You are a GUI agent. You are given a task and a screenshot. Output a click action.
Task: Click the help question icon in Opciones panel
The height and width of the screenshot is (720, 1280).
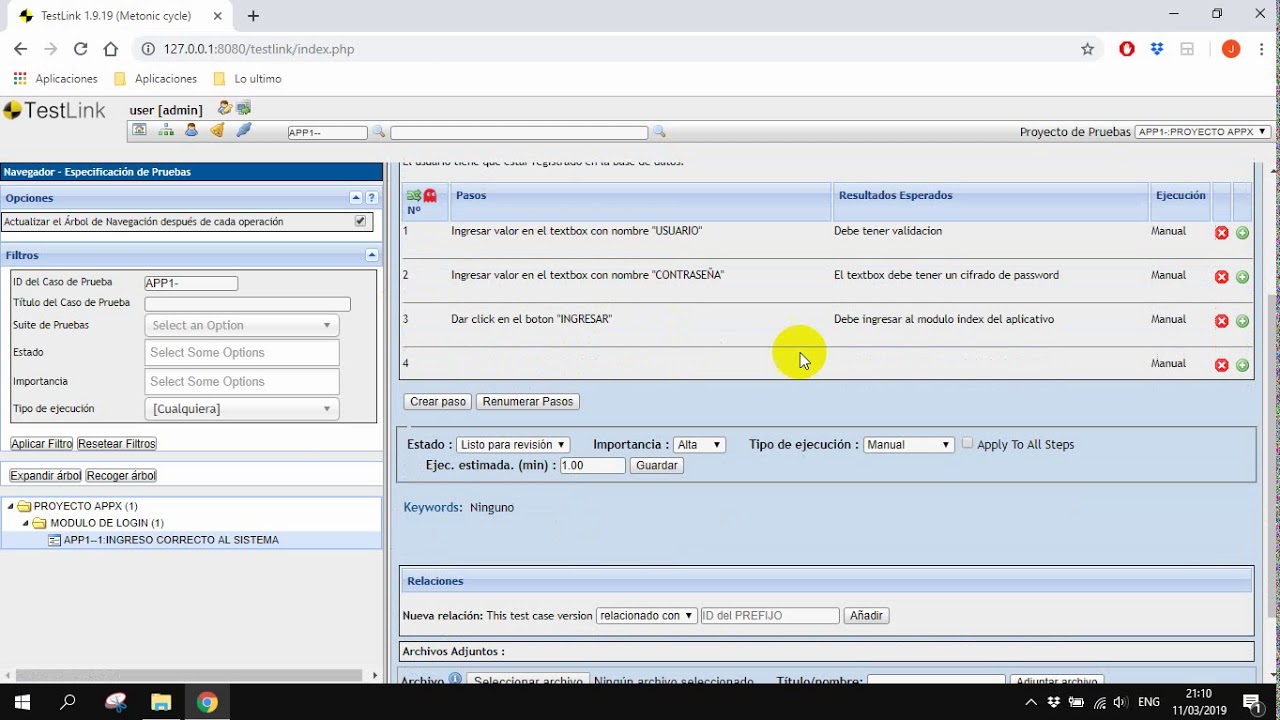(371, 198)
